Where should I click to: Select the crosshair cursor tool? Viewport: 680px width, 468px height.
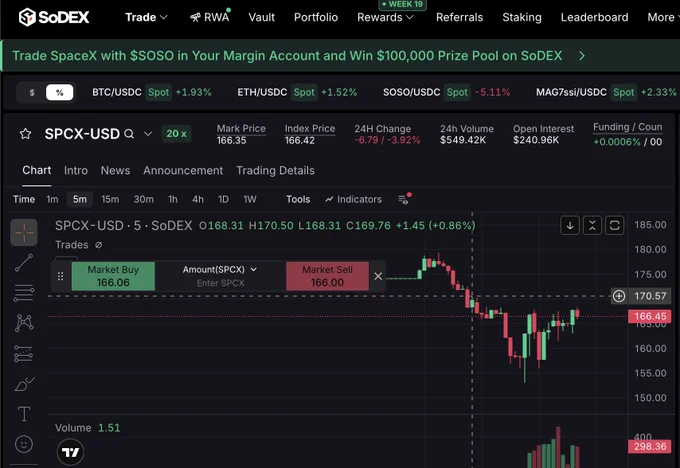[24, 232]
